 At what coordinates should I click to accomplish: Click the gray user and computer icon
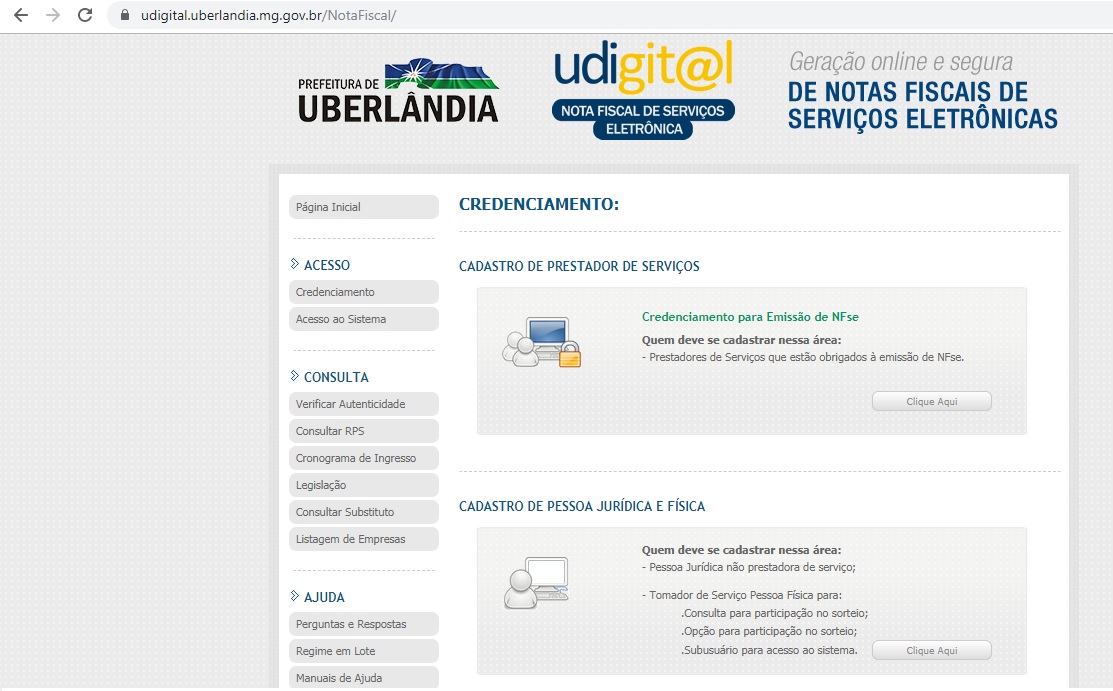(537, 583)
